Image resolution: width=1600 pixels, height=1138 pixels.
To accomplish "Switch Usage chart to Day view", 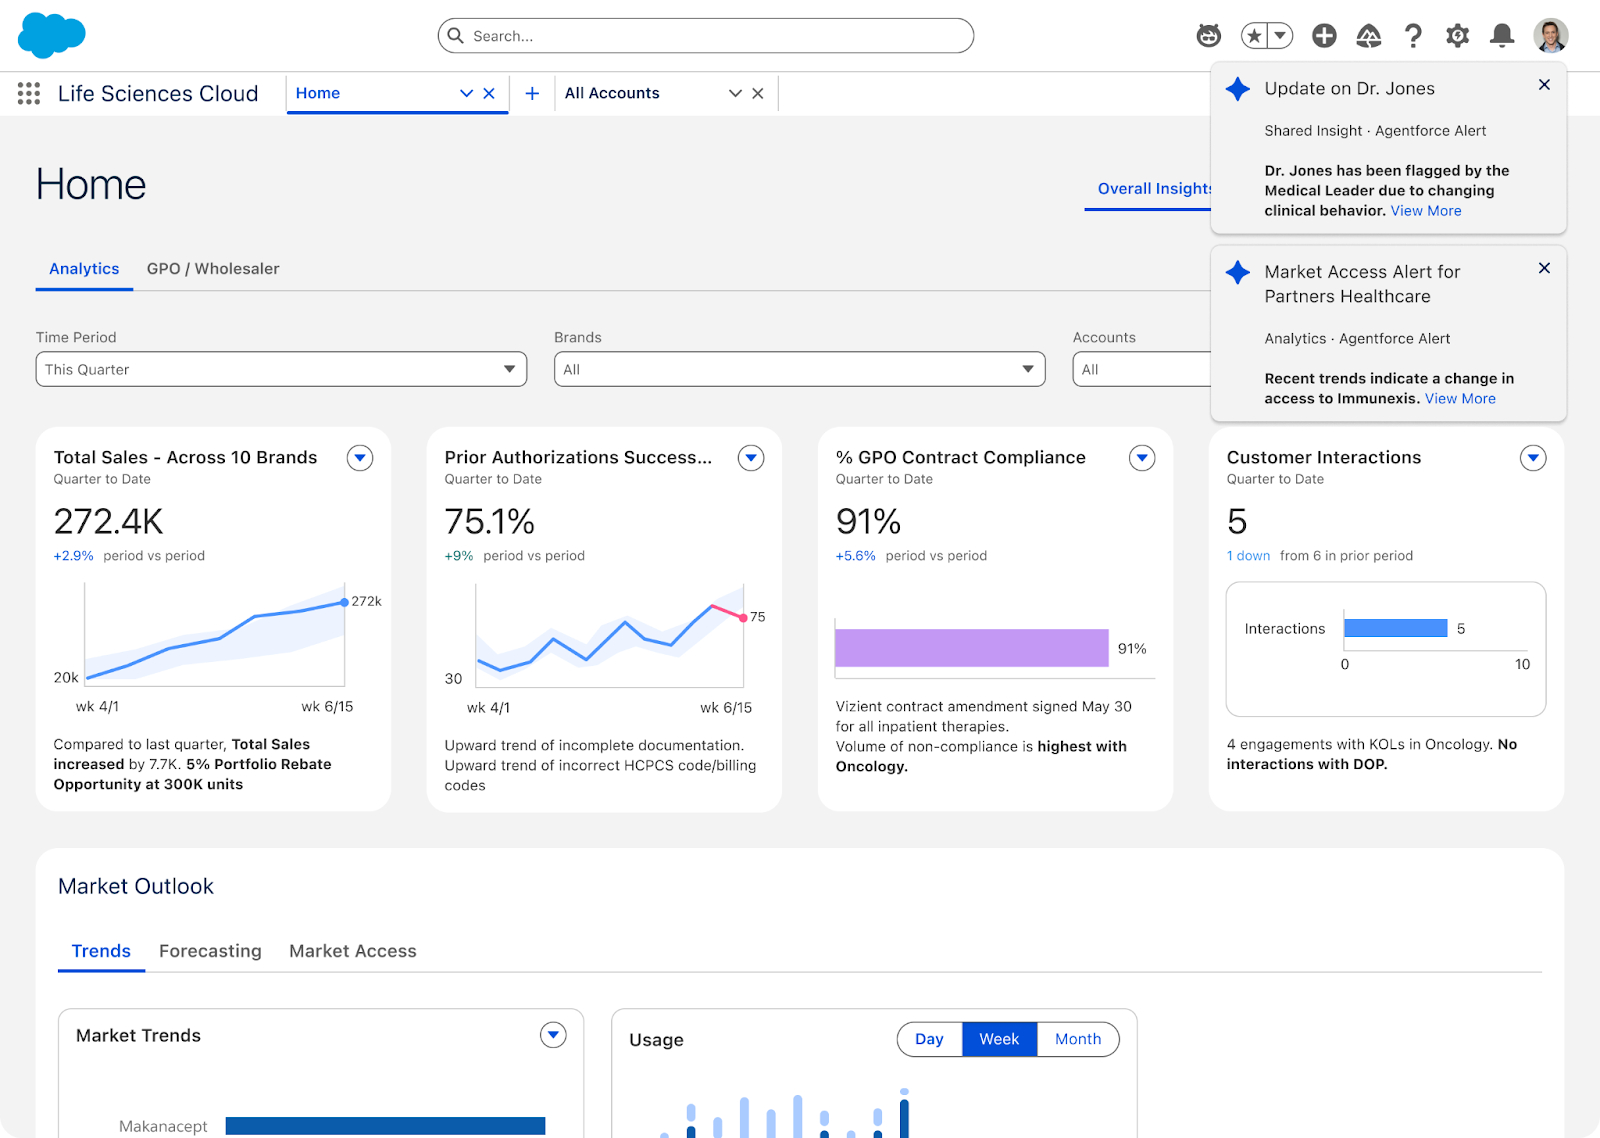I will coord(929,1039).
